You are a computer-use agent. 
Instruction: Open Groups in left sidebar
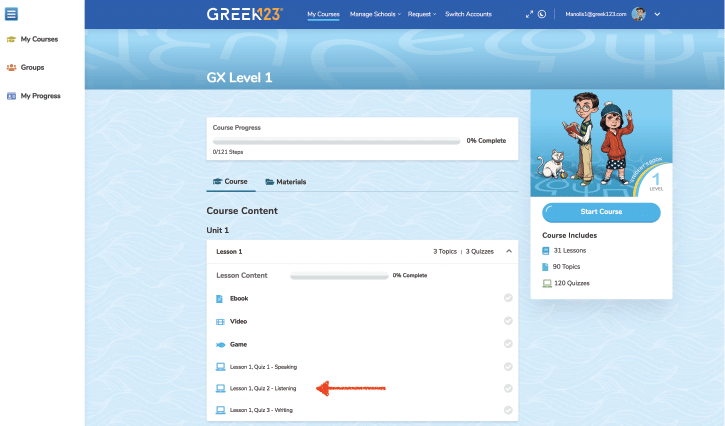tap(32, 68)
